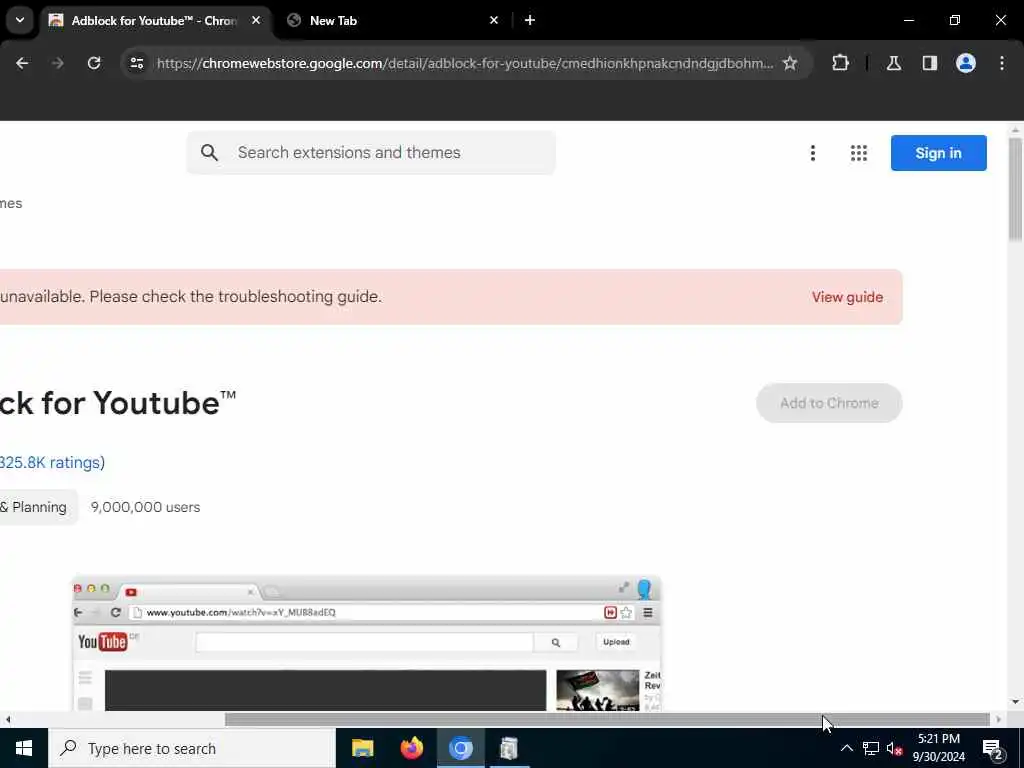Open Chrome three-dot menu
1024x768 pixels.
(1002, 63)
